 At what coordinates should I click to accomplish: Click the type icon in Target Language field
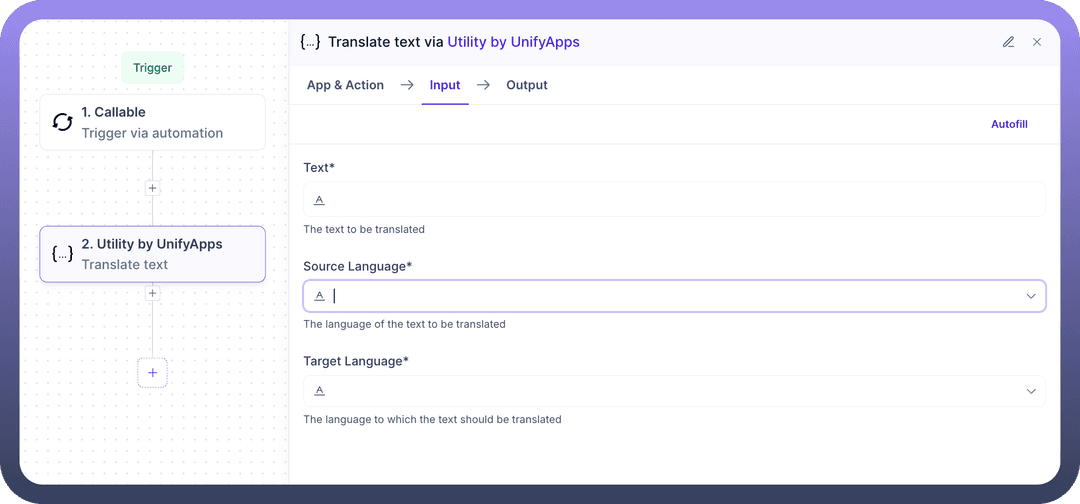[320, 391]
